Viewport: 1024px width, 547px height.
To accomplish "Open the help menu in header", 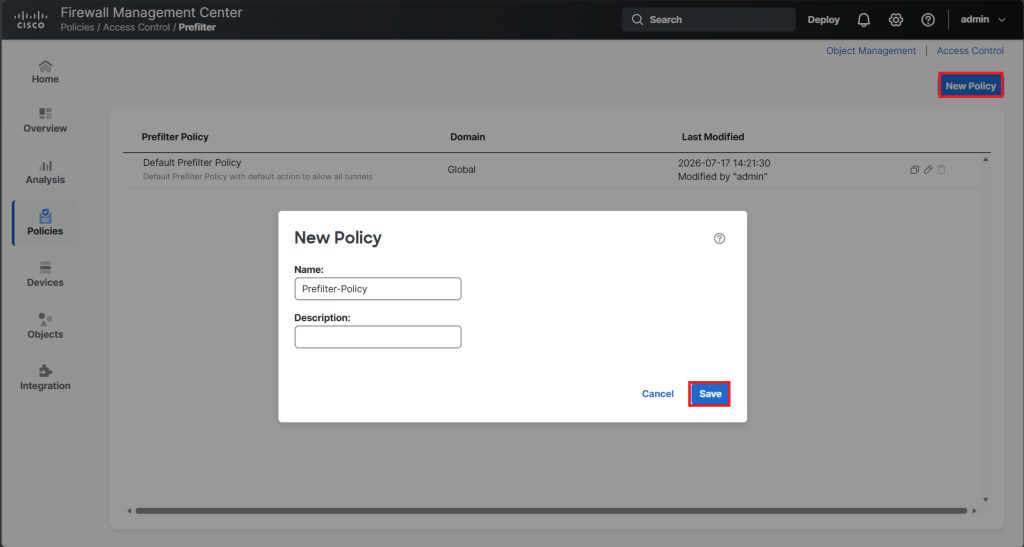I will 927,20.
